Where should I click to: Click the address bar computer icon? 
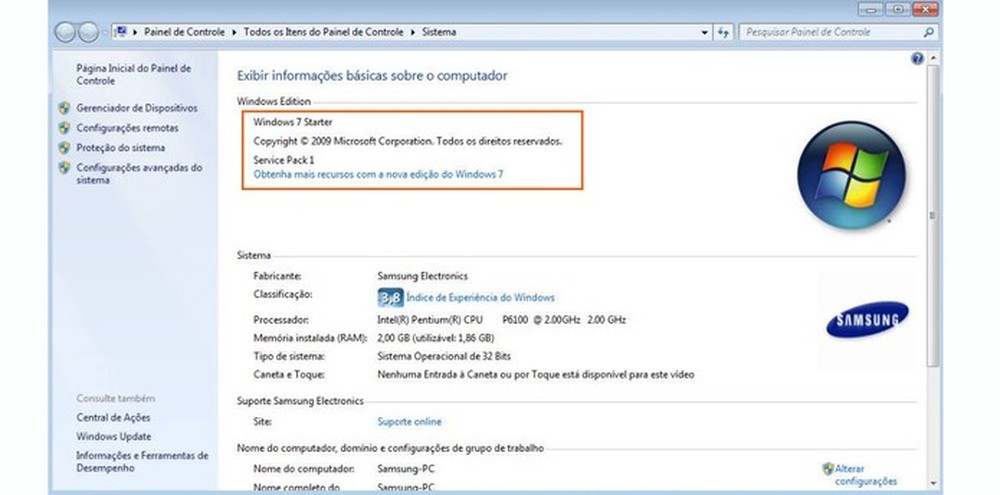[x=122, y=31]
